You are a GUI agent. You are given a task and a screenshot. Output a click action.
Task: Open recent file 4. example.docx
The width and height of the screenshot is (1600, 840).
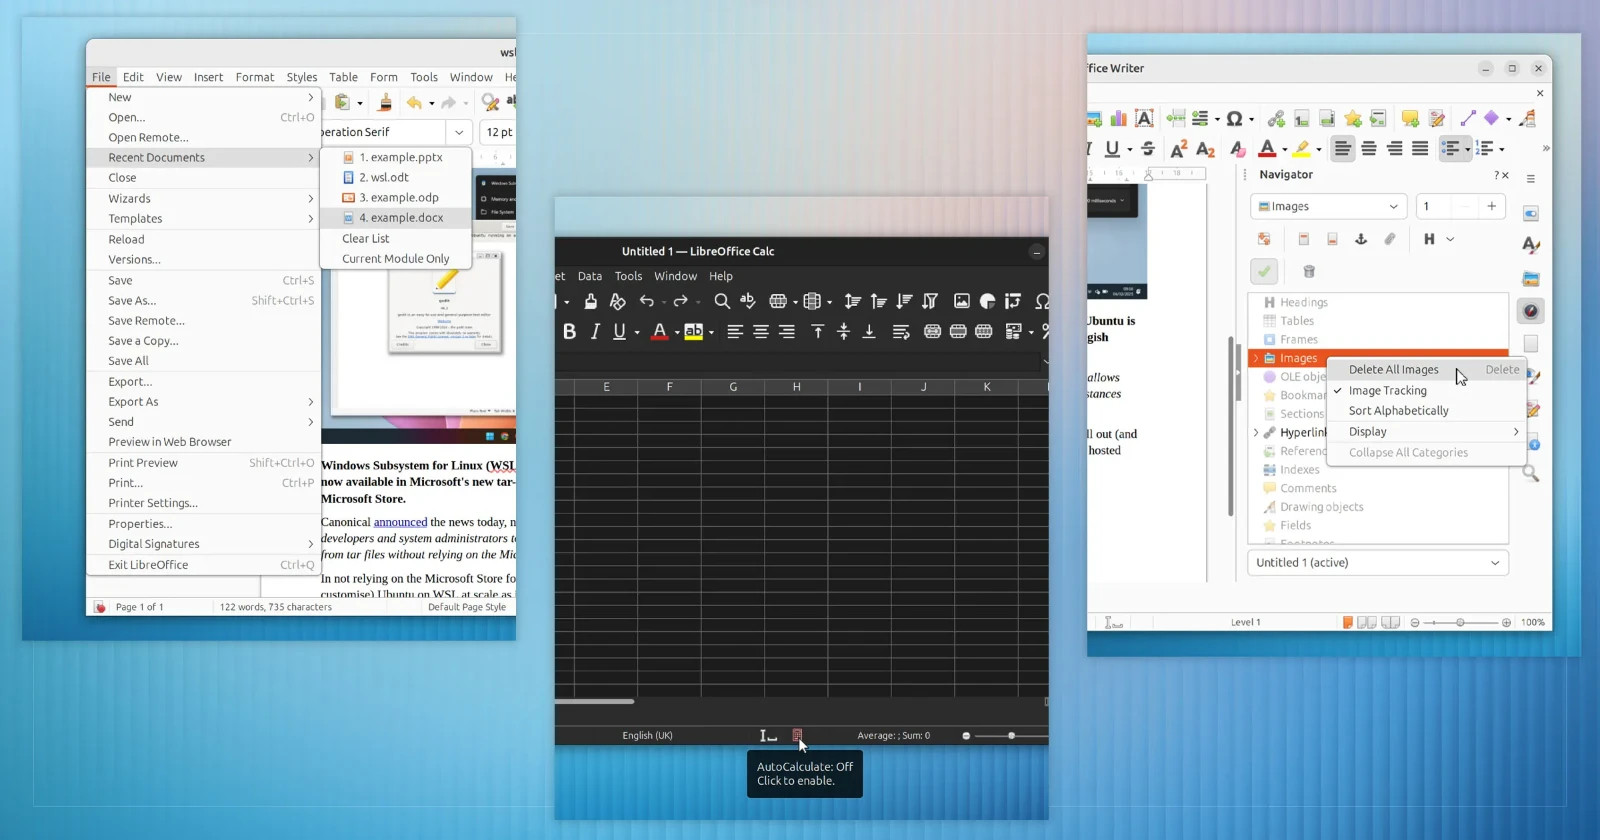396,218
